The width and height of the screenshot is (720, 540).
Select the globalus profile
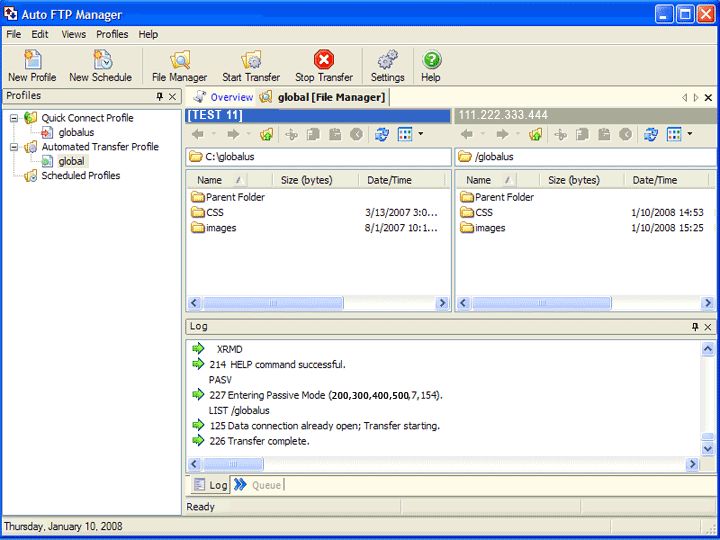point(76,133)
